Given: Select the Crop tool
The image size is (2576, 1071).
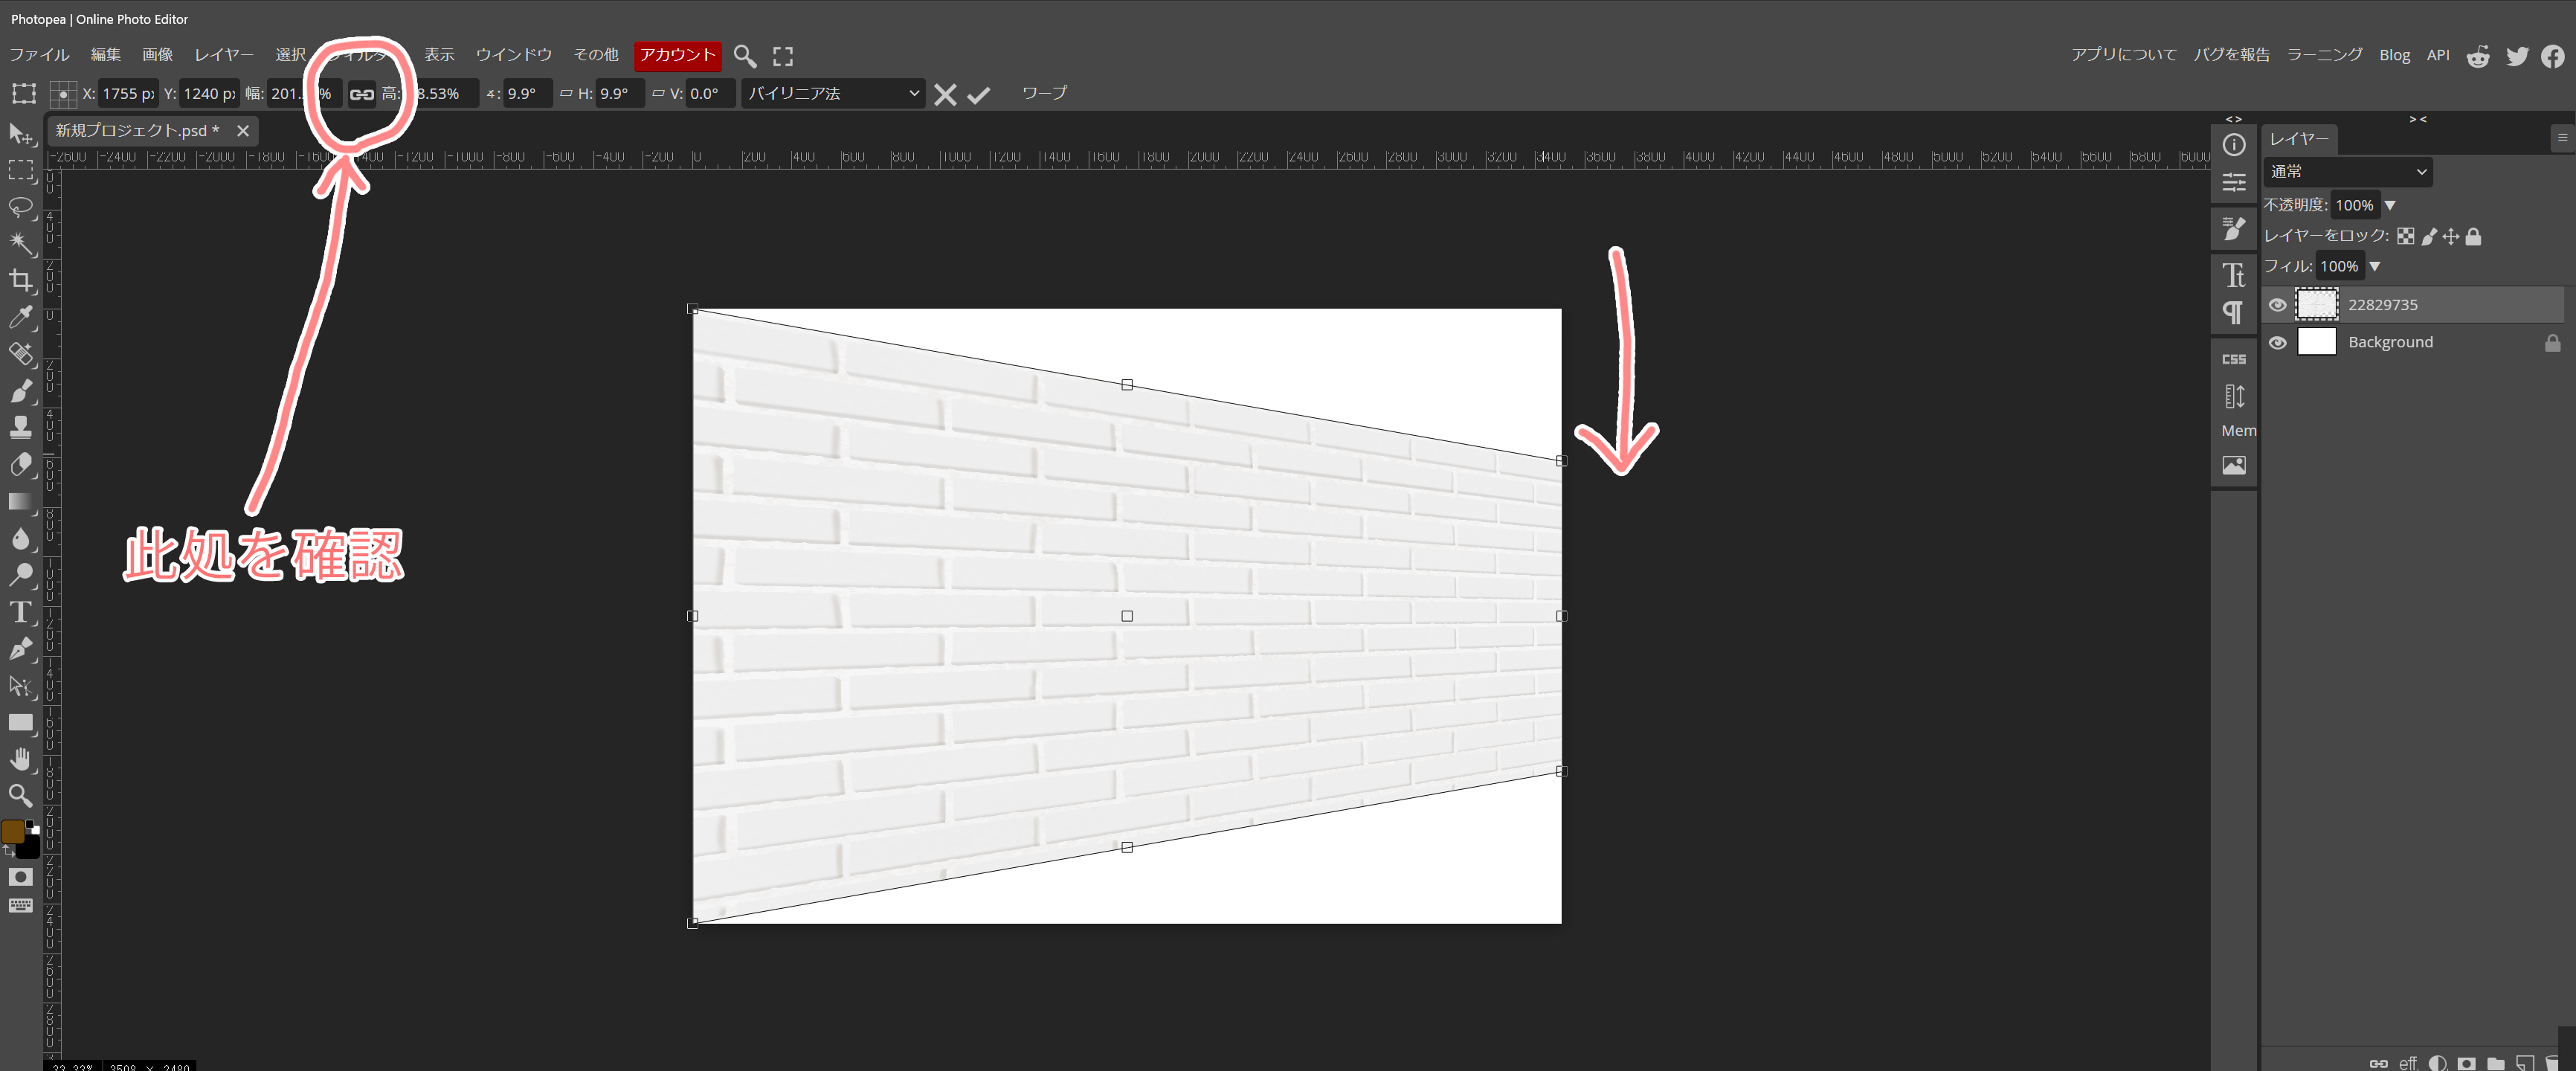Looking at the screenshot, I should pyautogui.click(x=20, y=281).
